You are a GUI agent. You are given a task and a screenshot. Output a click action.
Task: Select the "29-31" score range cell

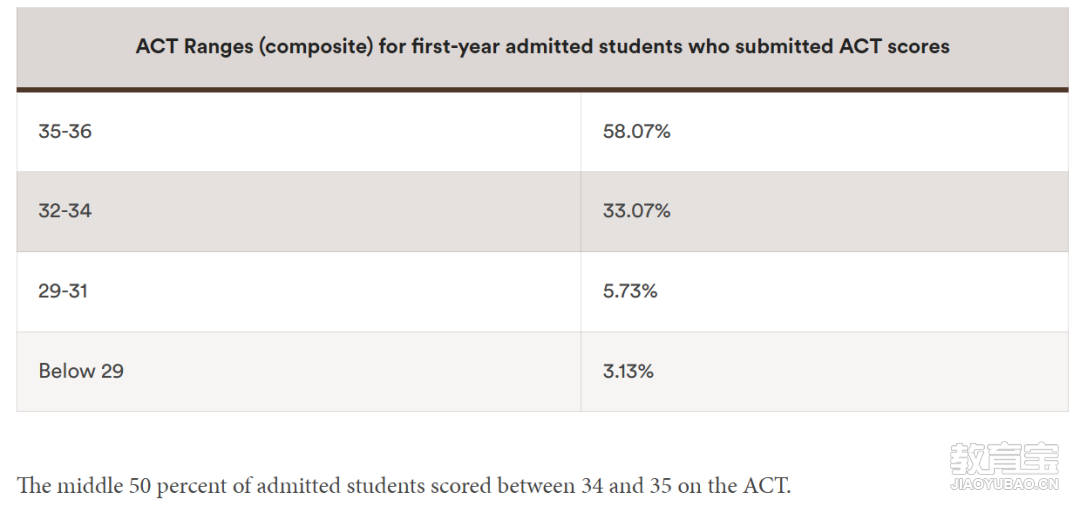click(x=63, y=291)
